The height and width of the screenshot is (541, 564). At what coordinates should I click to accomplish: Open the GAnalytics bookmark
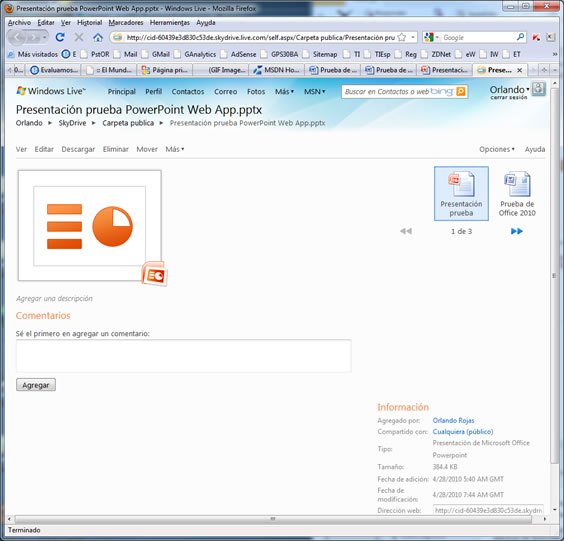[x=195, y=54]
